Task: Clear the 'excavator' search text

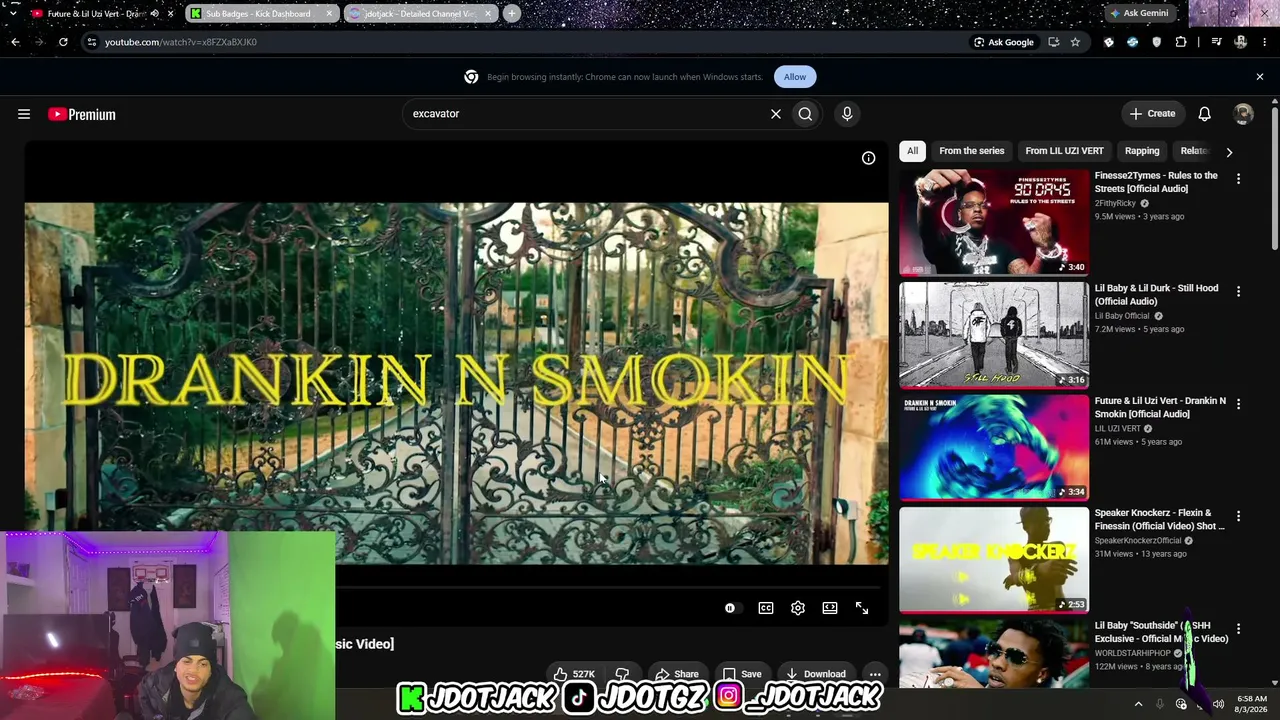Action: point(775,114)
